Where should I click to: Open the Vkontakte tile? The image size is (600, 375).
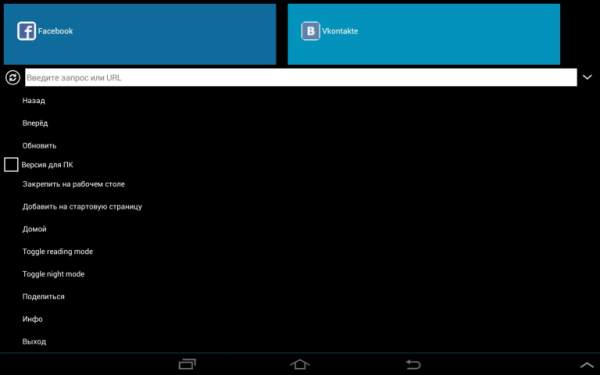tap(424, 34)
